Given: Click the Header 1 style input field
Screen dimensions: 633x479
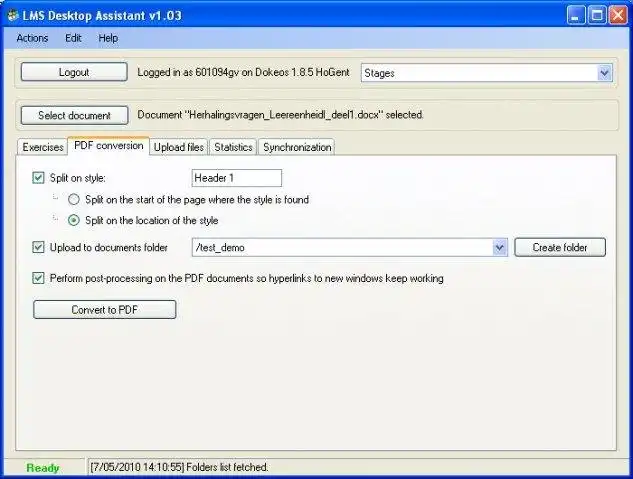Looking at the screenshot, I should [237, 178].
